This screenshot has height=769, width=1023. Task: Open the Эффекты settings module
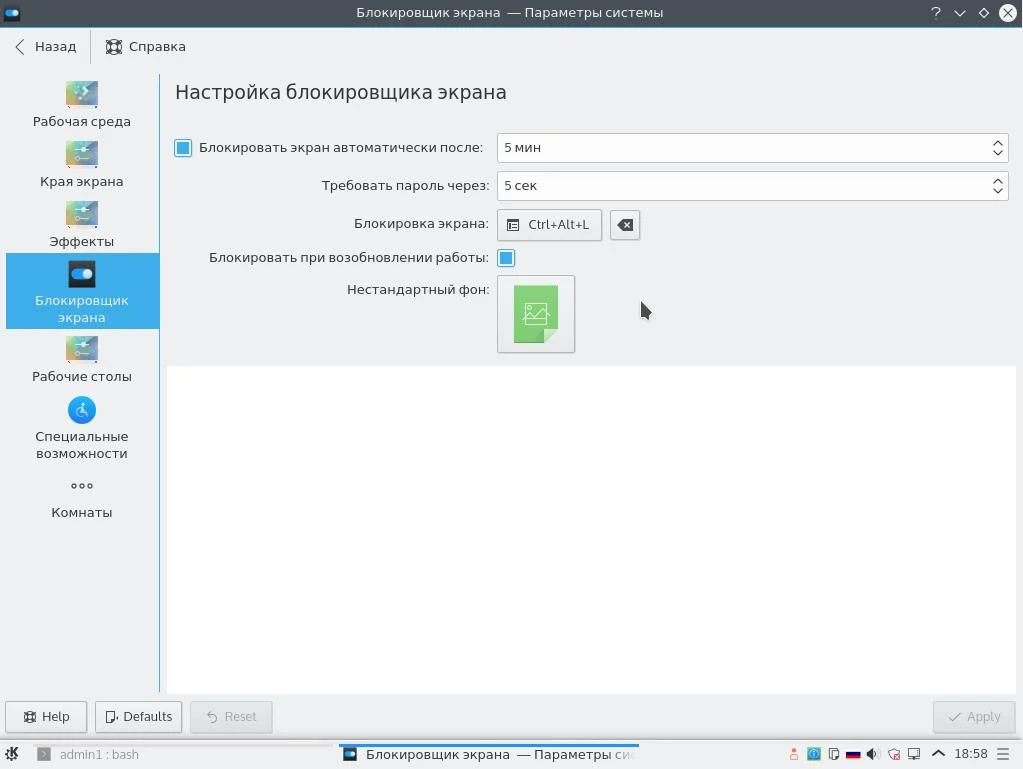click(82, 224)
